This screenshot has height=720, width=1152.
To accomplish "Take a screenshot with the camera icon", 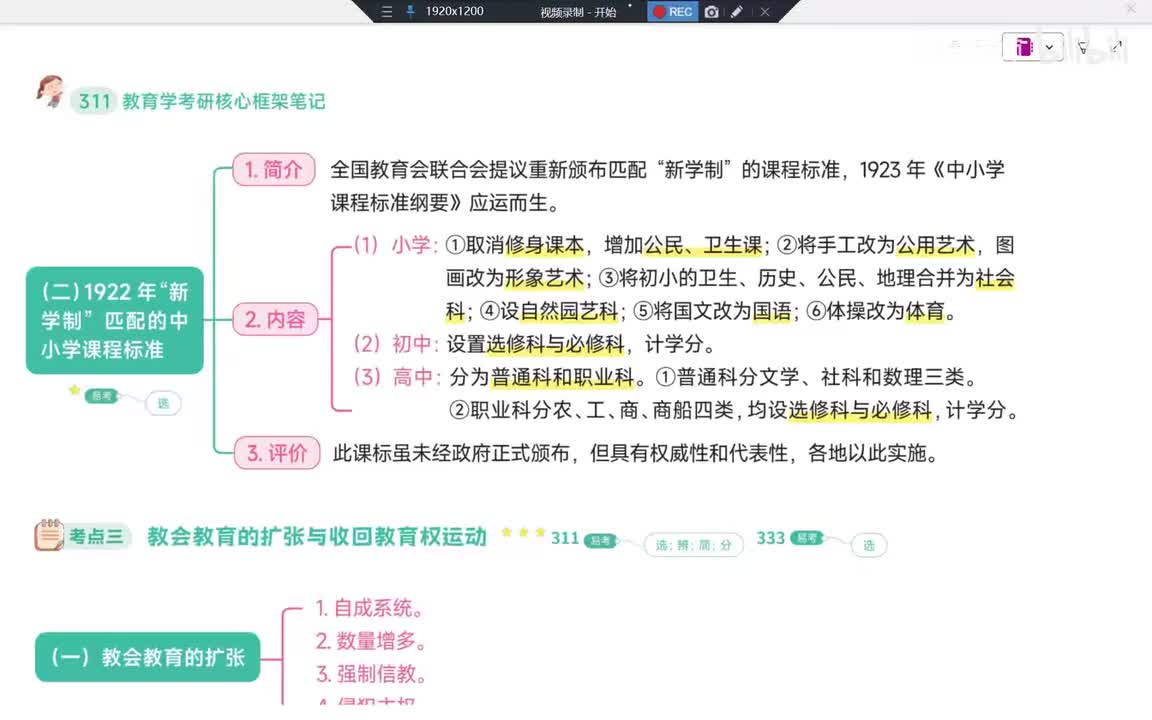I will 711,12.
